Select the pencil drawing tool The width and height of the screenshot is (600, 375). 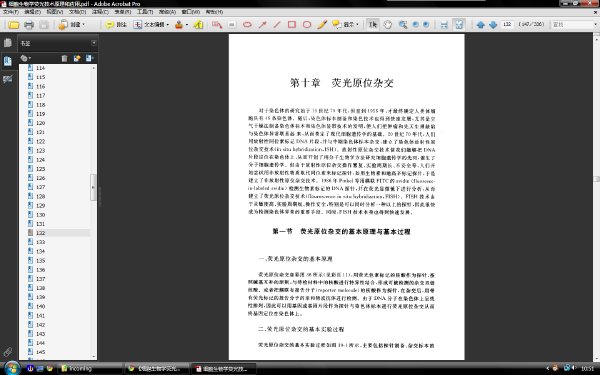322,25
